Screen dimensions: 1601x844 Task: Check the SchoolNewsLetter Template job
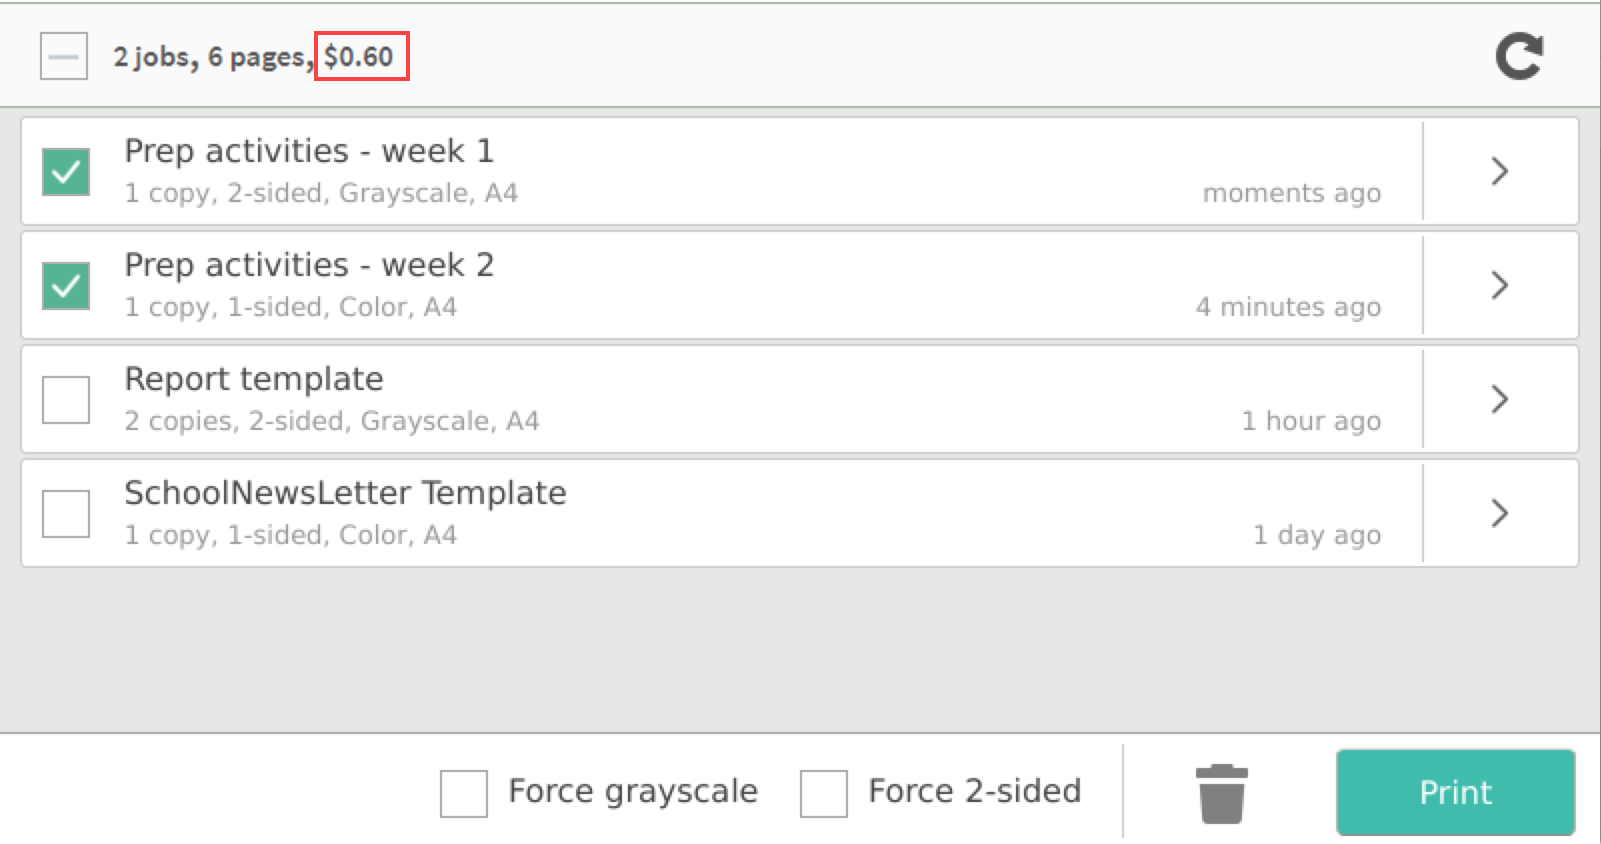tap(66, 514)
